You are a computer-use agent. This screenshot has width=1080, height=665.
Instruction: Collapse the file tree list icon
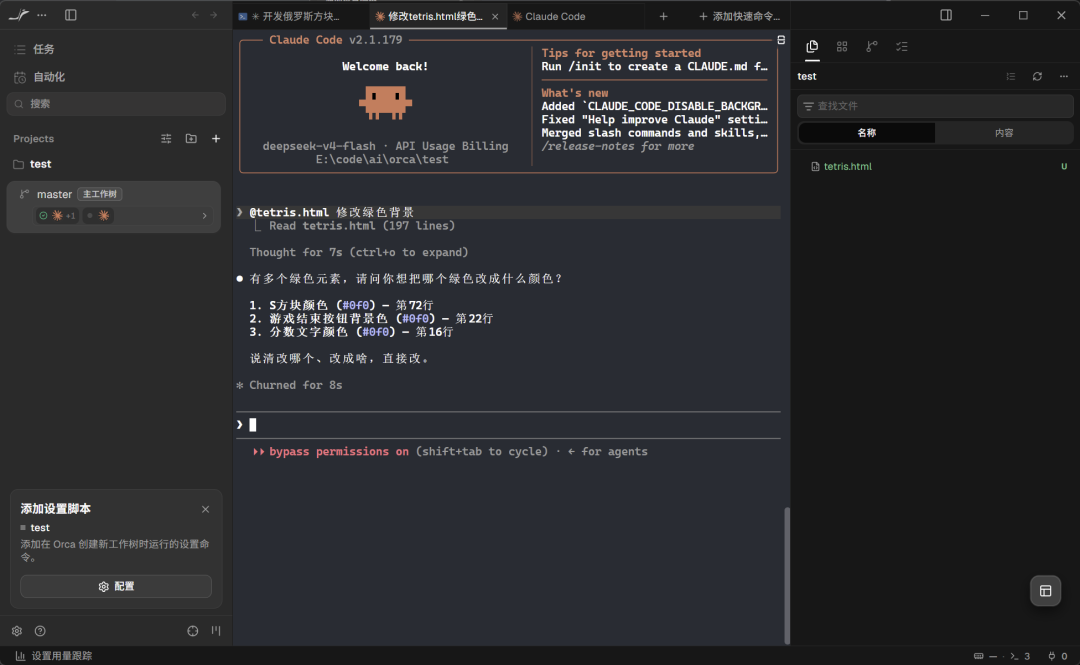pos(1010,76)
